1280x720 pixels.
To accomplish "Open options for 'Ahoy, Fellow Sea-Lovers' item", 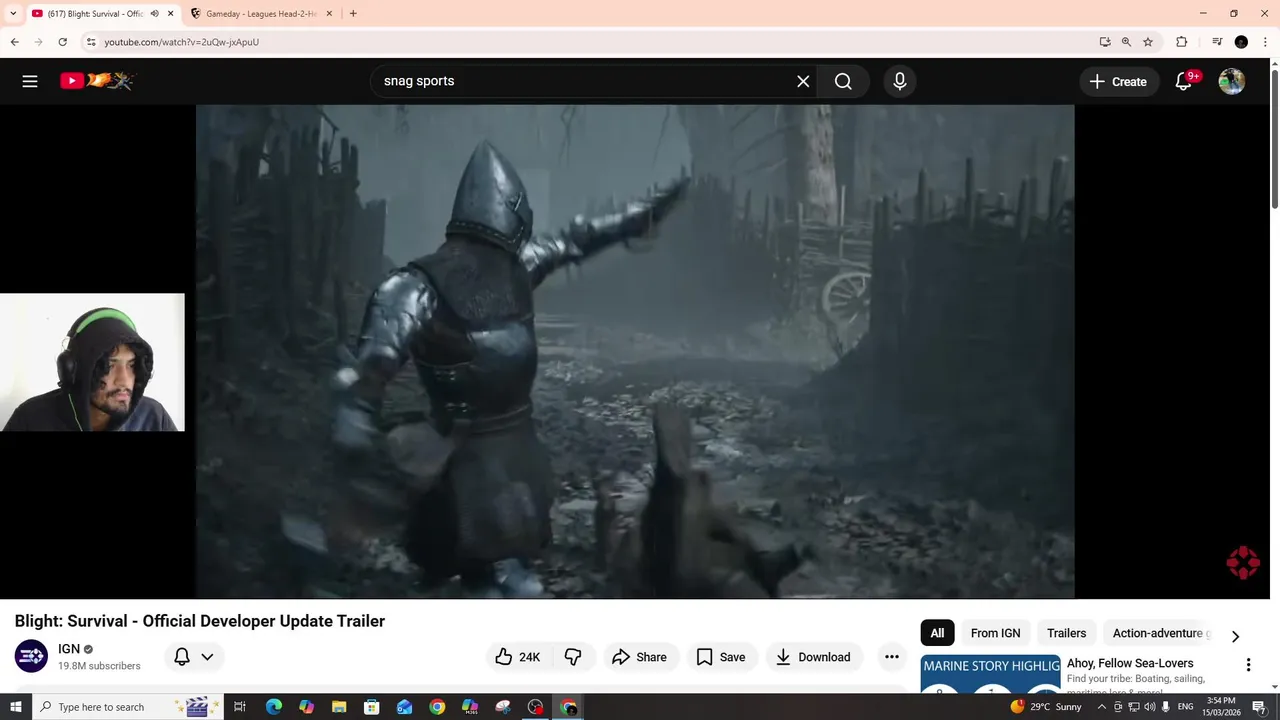I will point(1248,665).
